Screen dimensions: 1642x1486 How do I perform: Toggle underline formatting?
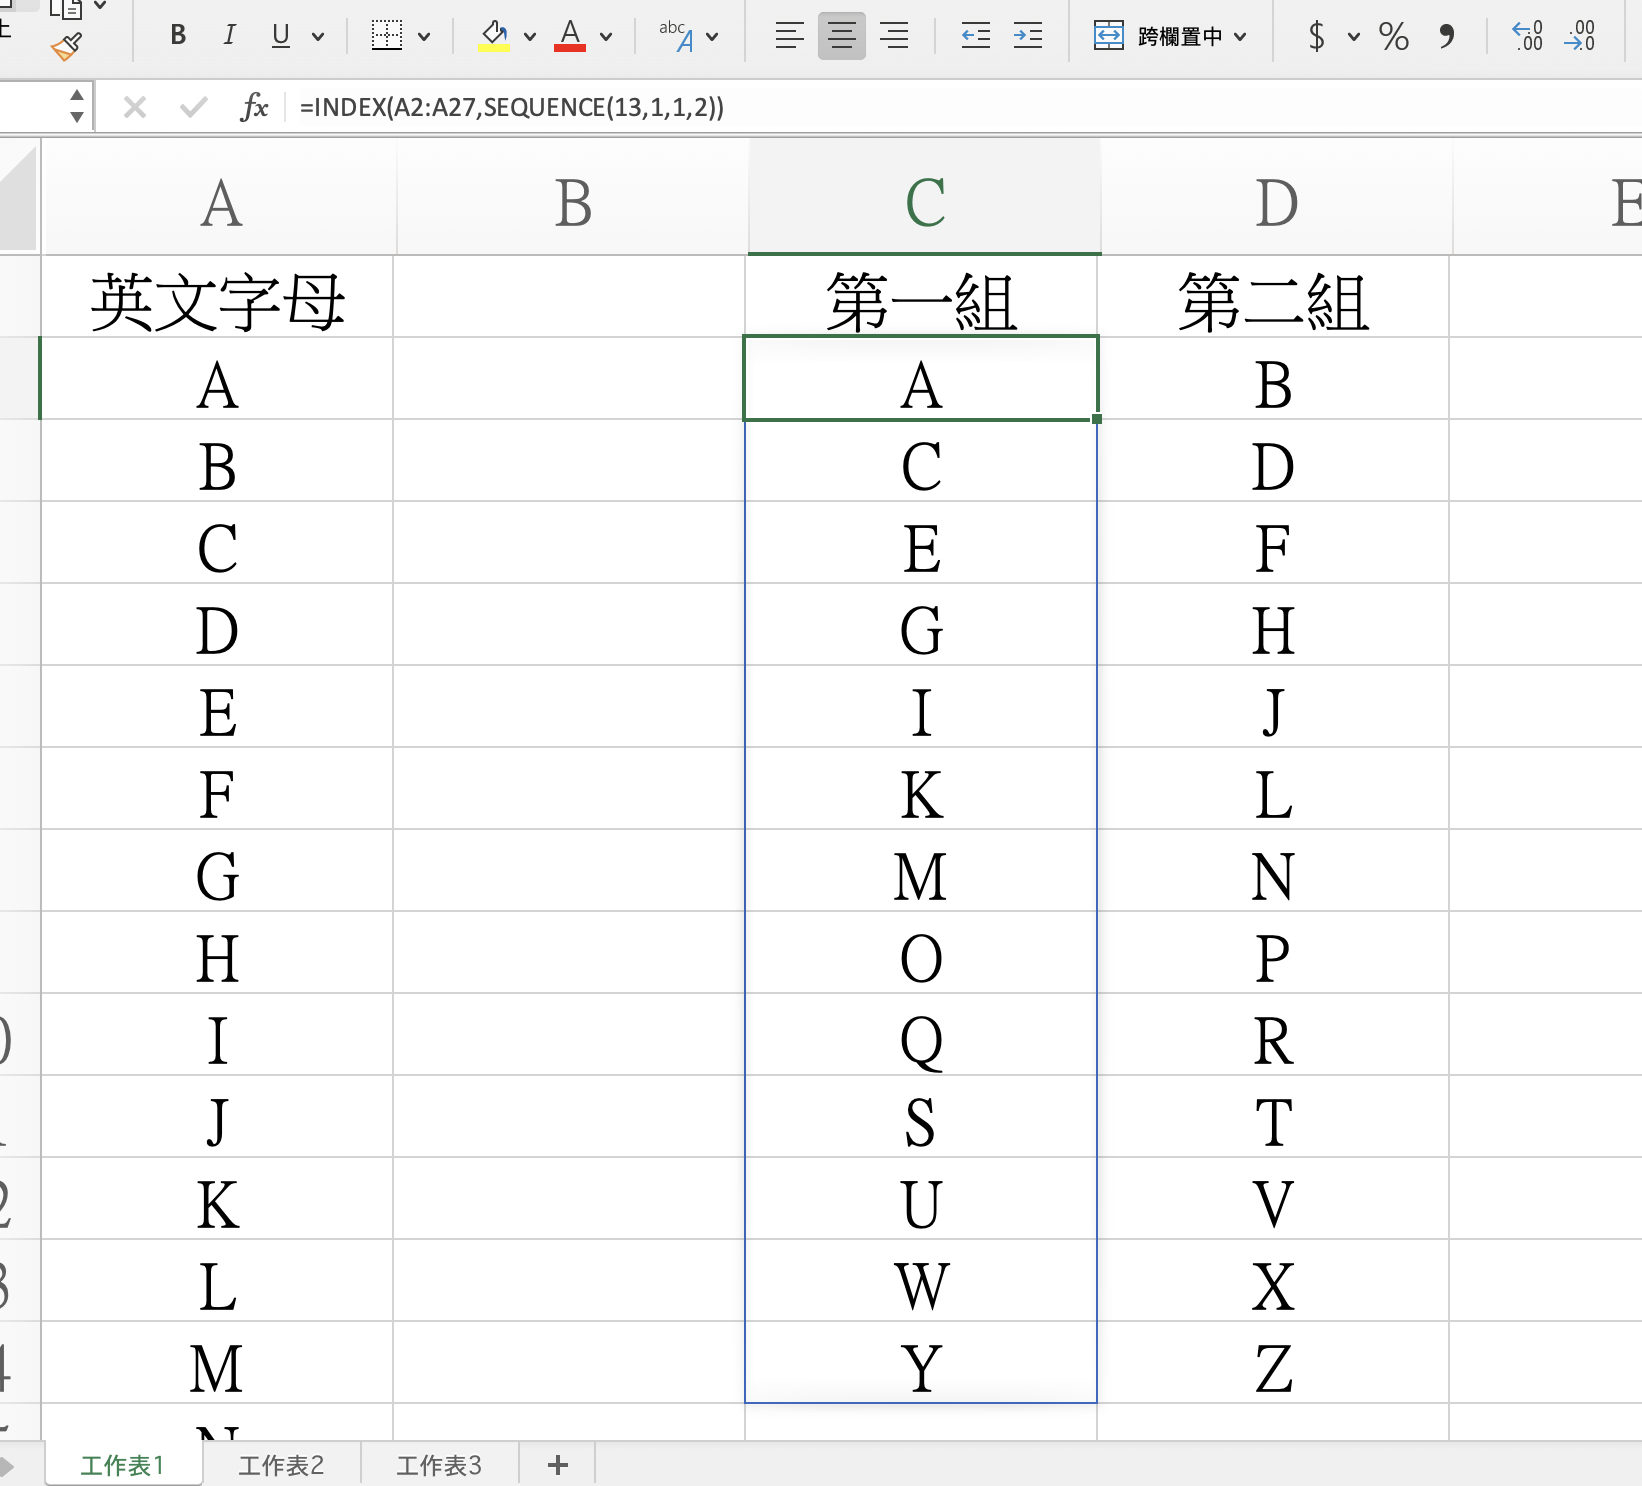(281, 36)
